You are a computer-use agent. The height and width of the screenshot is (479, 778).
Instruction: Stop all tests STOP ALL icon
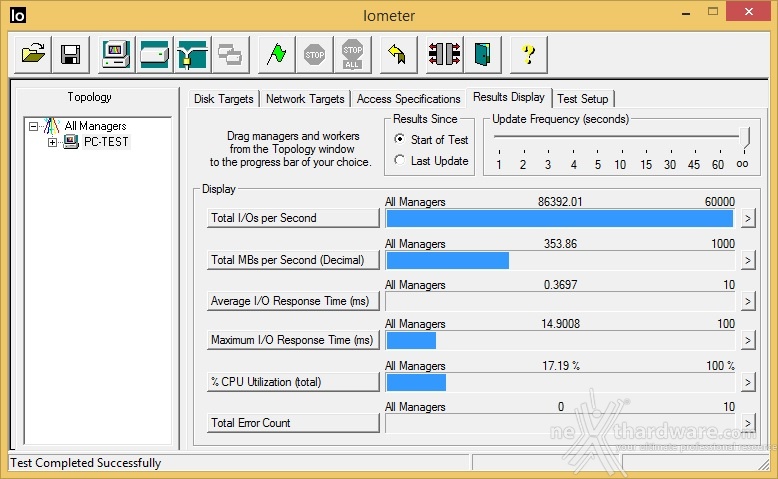click(352, 54)
